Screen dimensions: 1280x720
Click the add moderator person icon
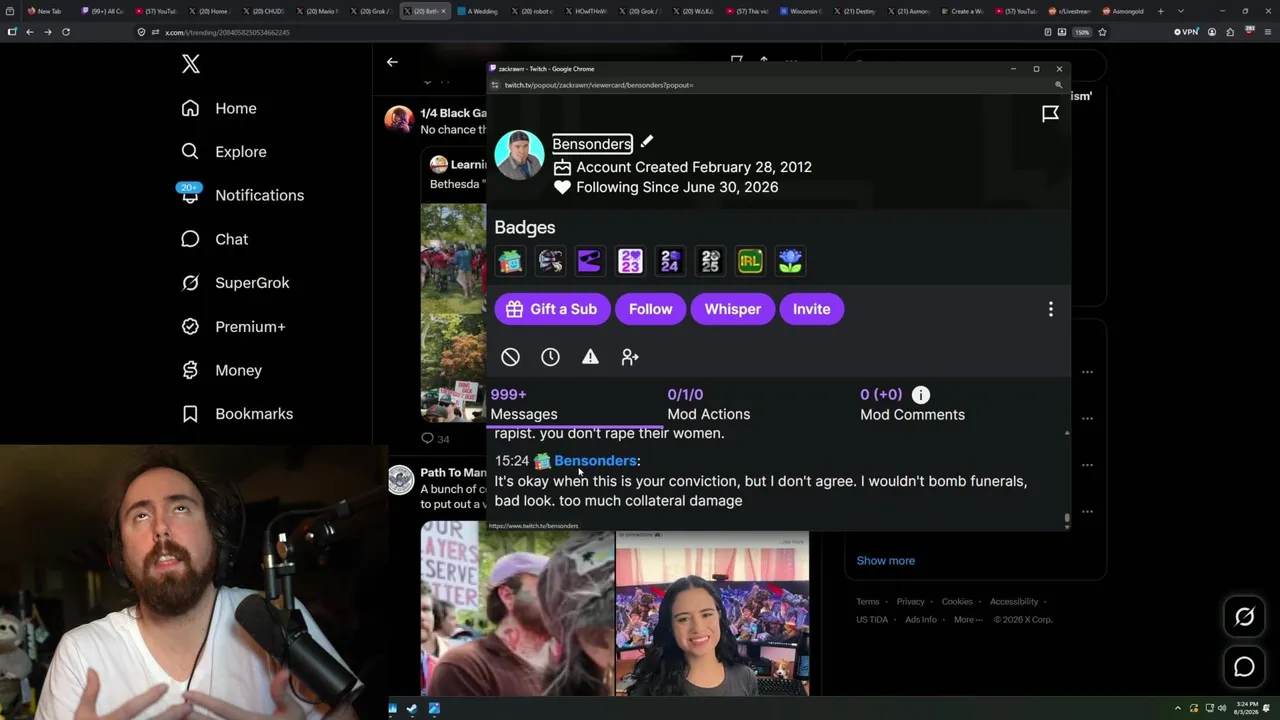coord(630,357)
